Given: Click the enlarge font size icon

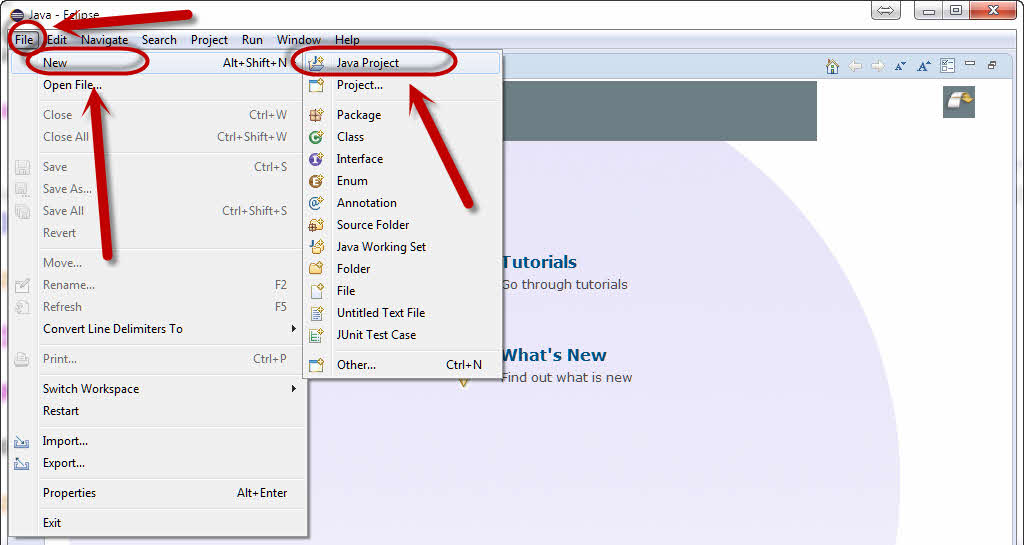Looking at the screenshot, I should (923, 66).
